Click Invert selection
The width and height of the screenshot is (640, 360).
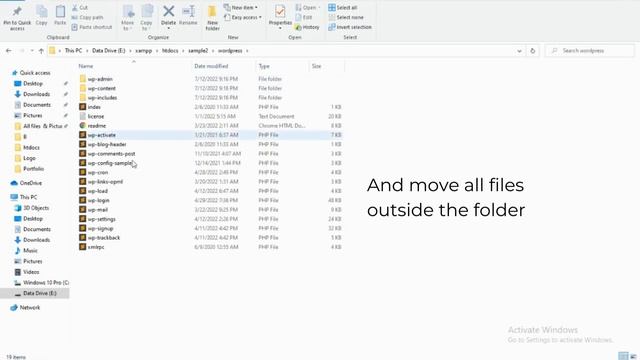(x=350, y=27)
